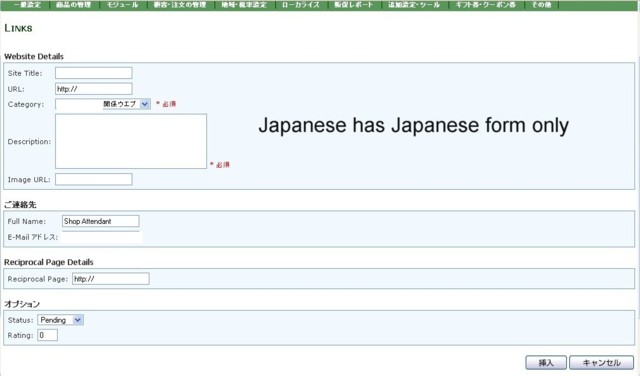Click the 挿入 insert button

point(546,363)
